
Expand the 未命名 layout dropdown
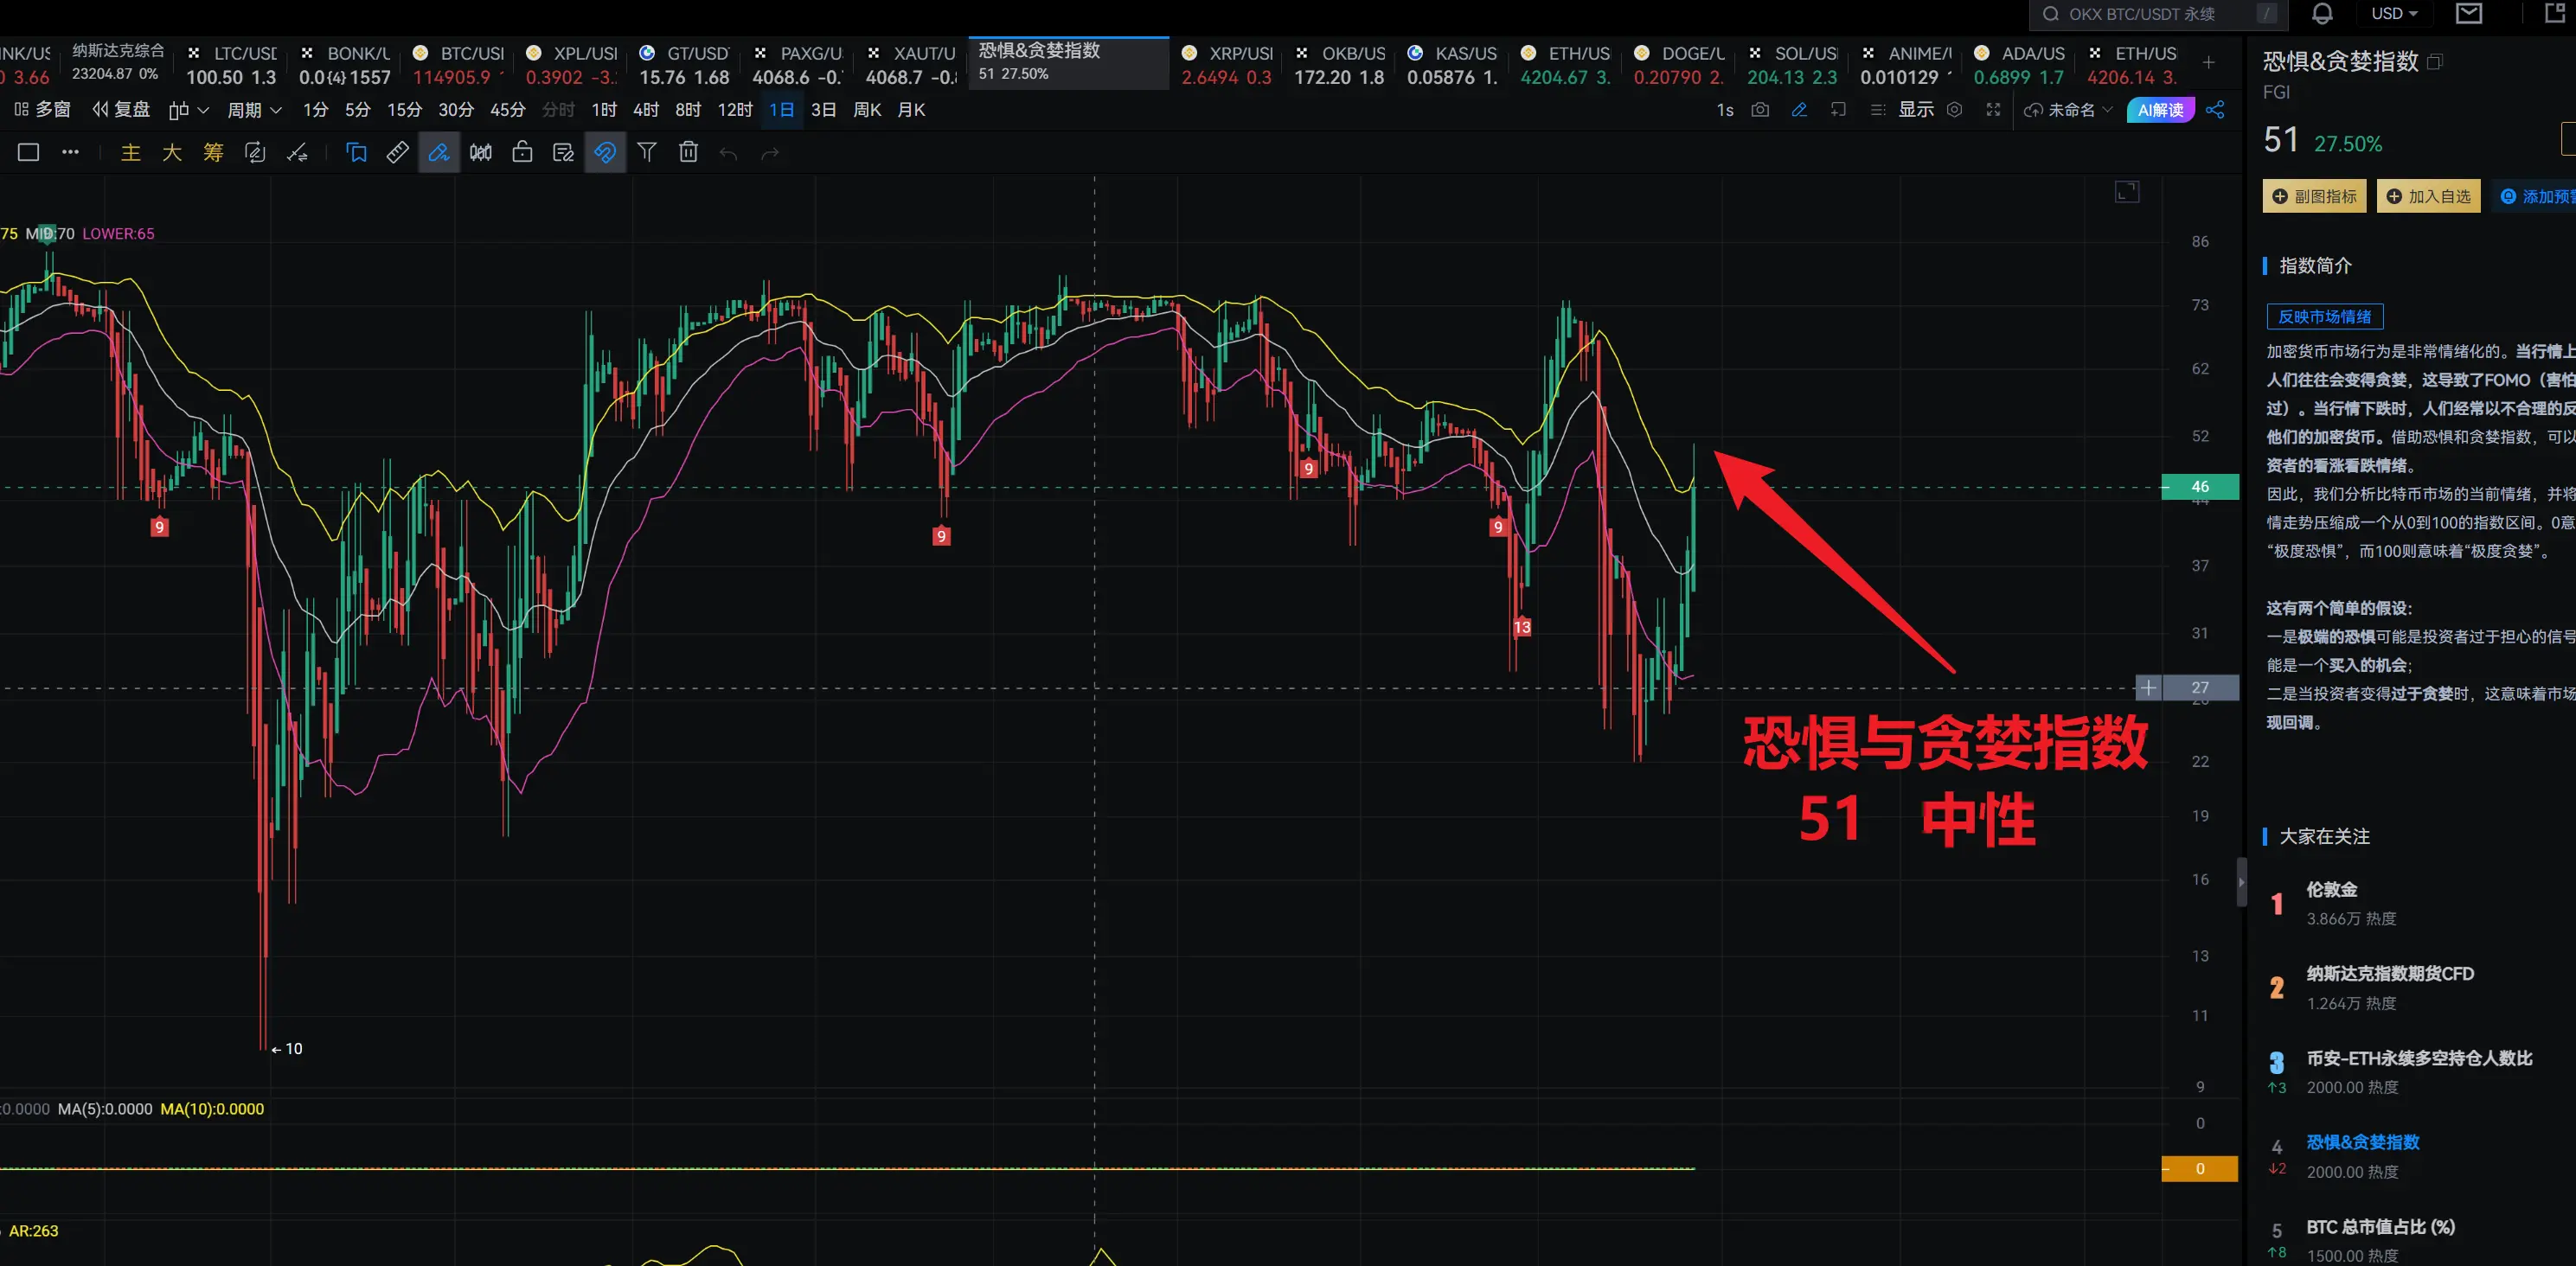tap(2068, 110)
